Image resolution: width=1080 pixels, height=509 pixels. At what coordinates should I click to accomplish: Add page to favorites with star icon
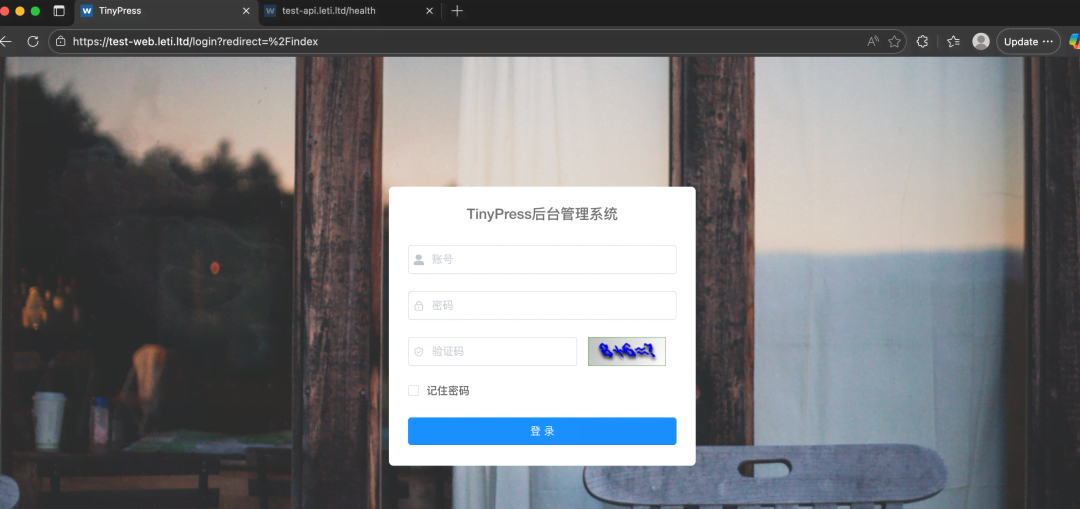coord(894,42)
